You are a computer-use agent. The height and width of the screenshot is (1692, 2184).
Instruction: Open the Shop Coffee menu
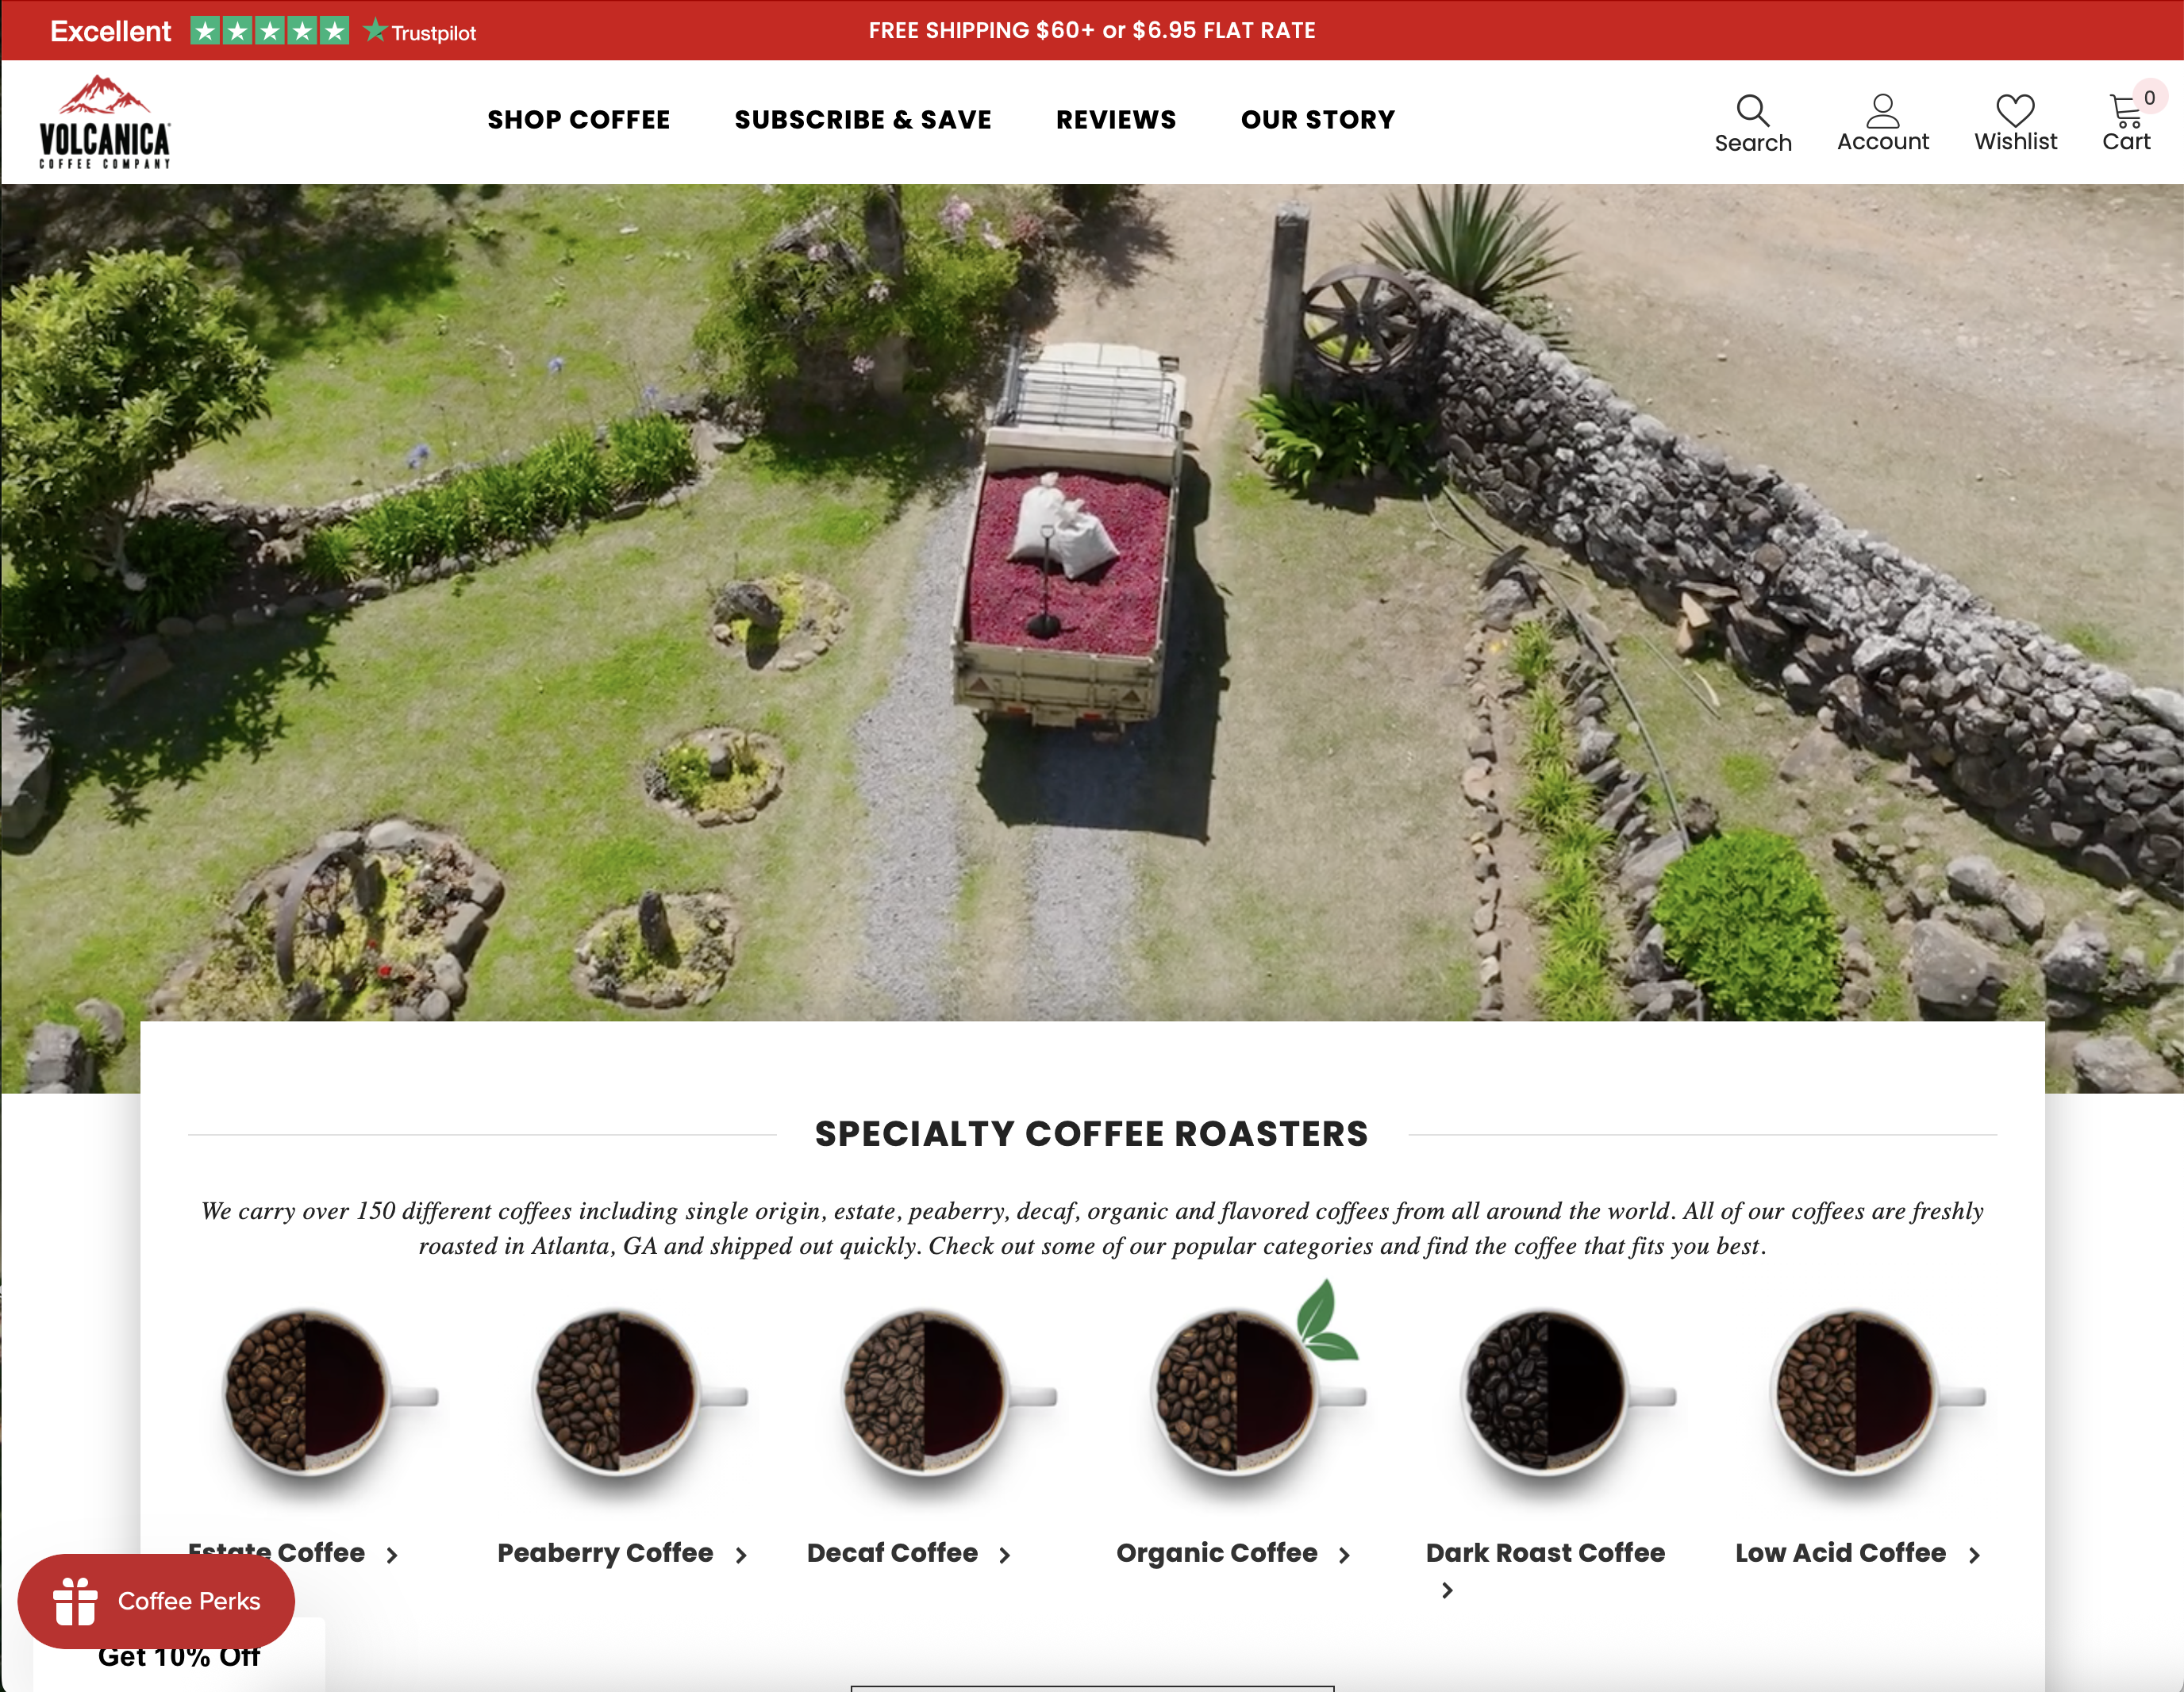(x=578, y=120)
